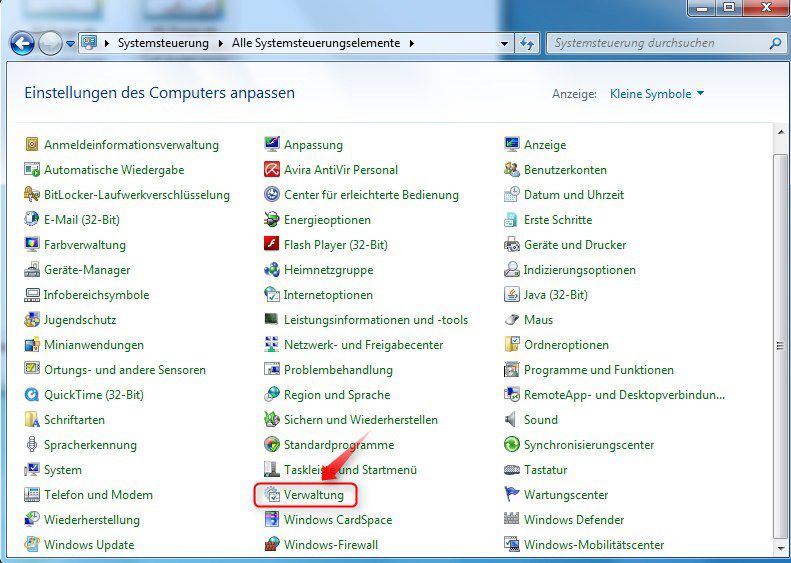Expand arrow after Alle Systemsteuerungselemente breadcrumb
This screenshot has width=791, height=563.
pos(412,43)
